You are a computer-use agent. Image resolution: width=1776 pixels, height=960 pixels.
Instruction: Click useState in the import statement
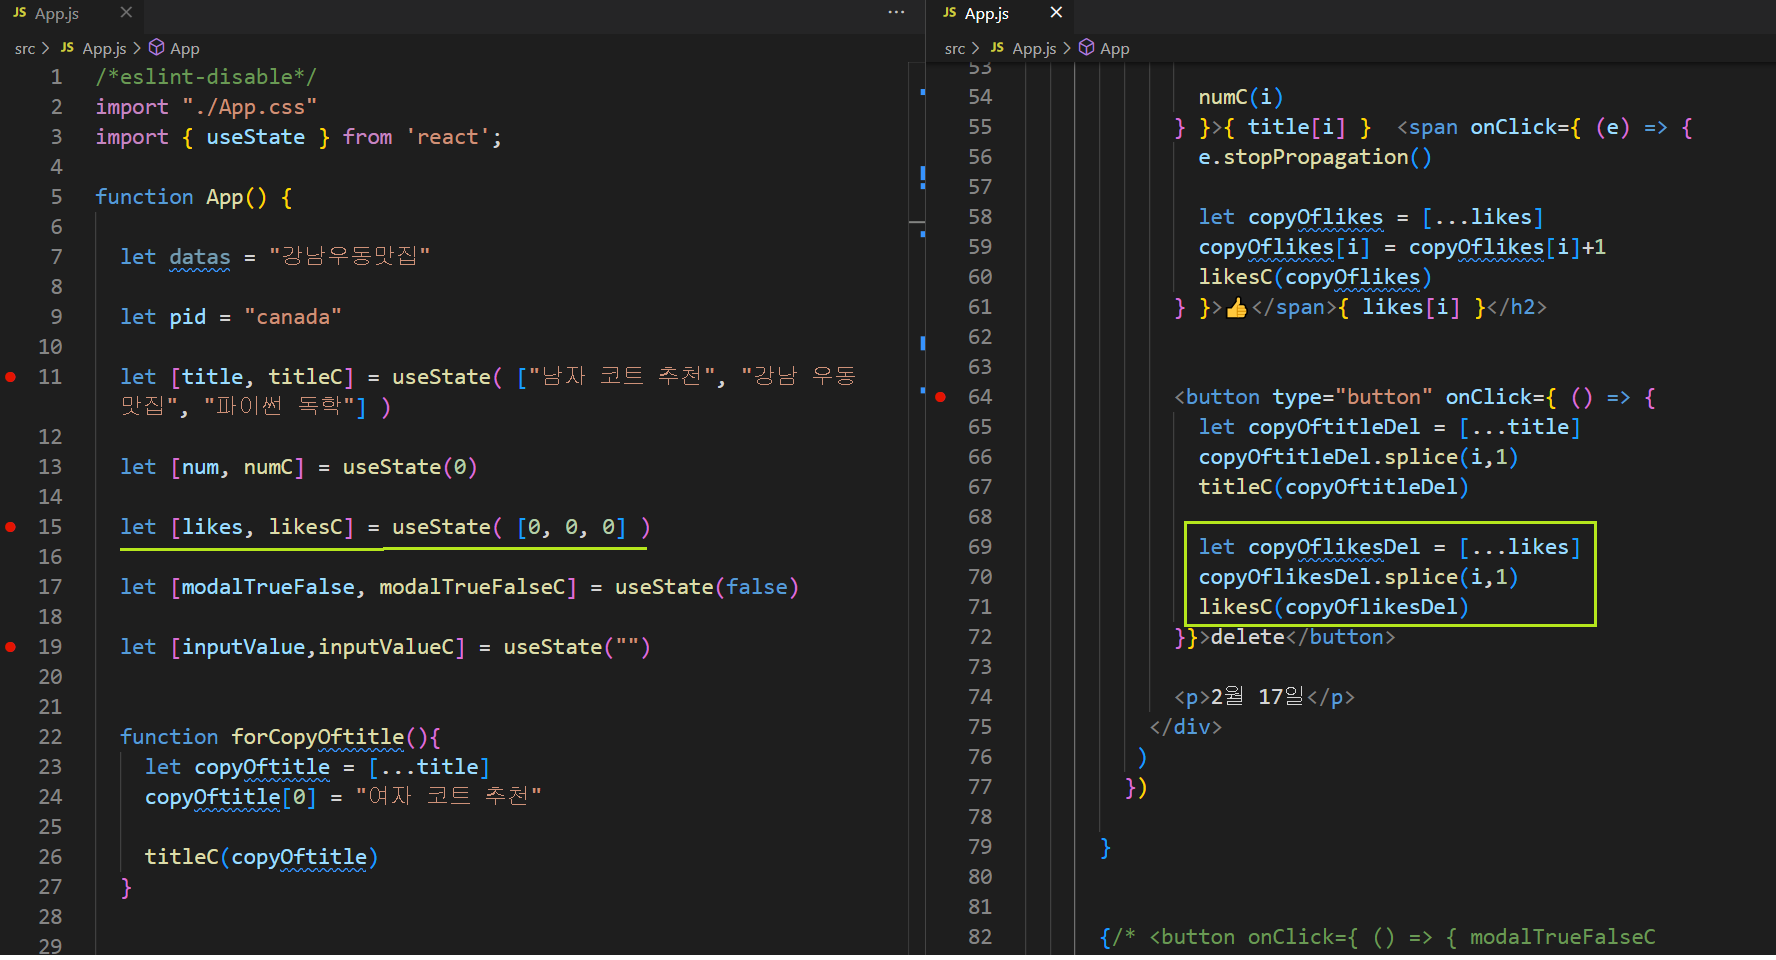point(256,137)
